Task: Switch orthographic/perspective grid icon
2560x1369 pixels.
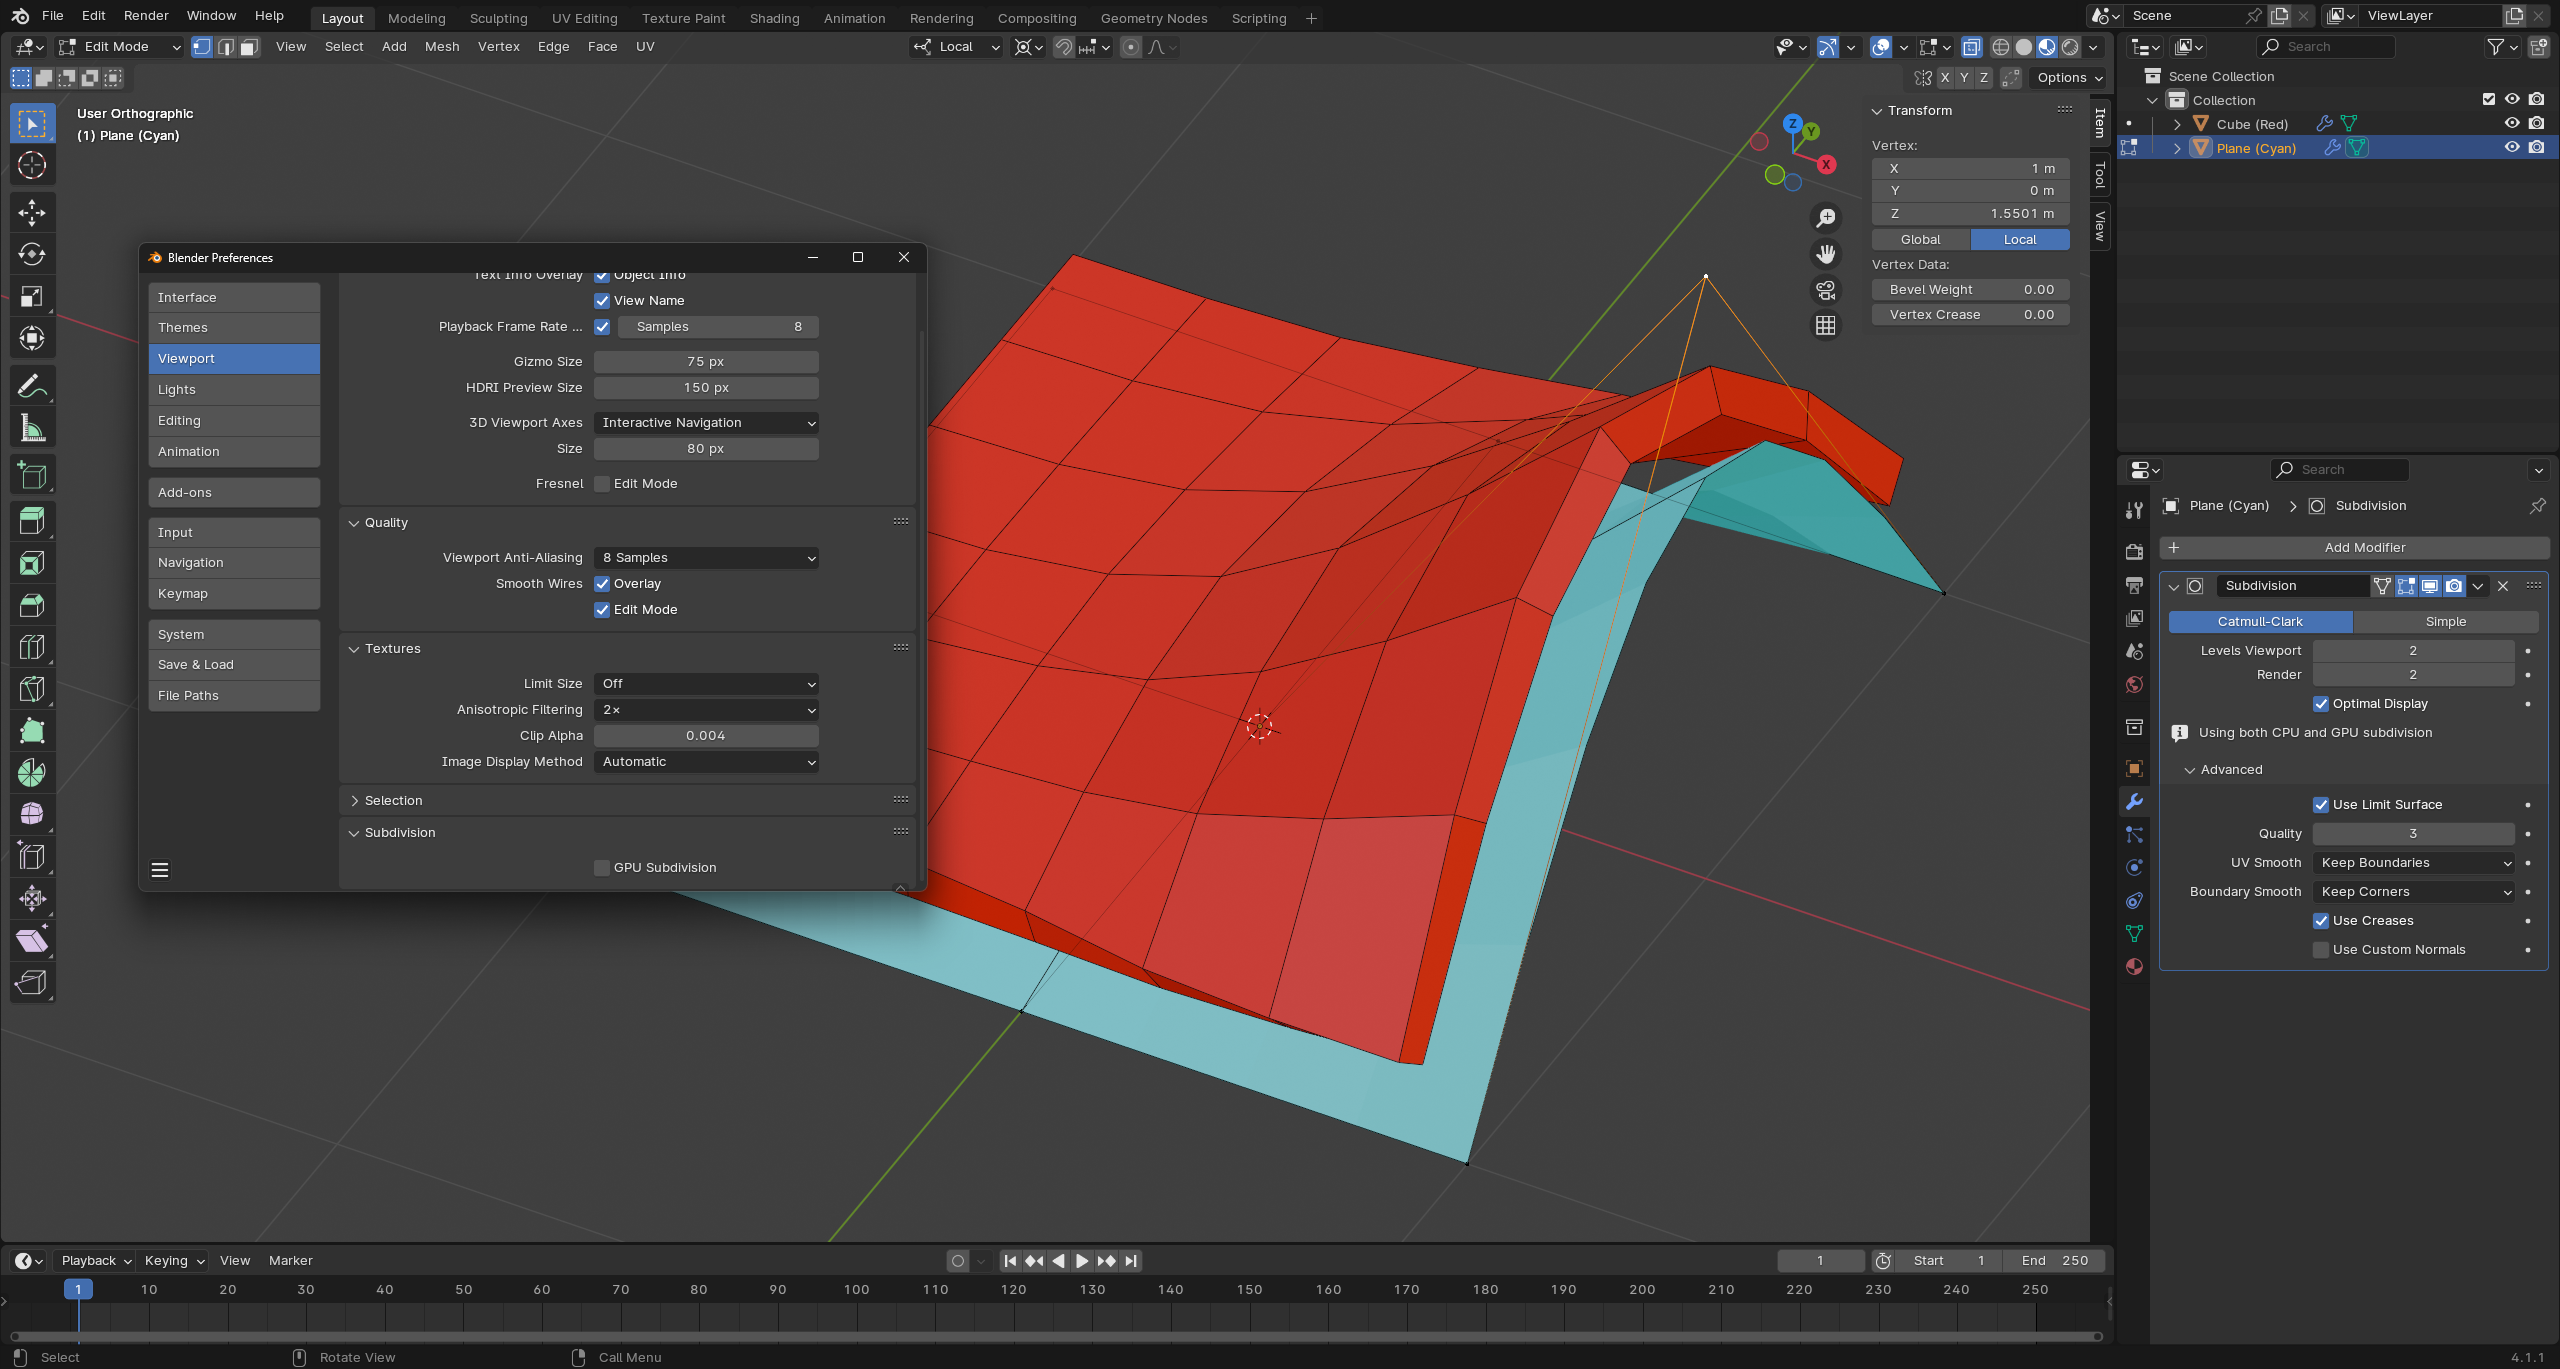Action: click(1826, 326)
